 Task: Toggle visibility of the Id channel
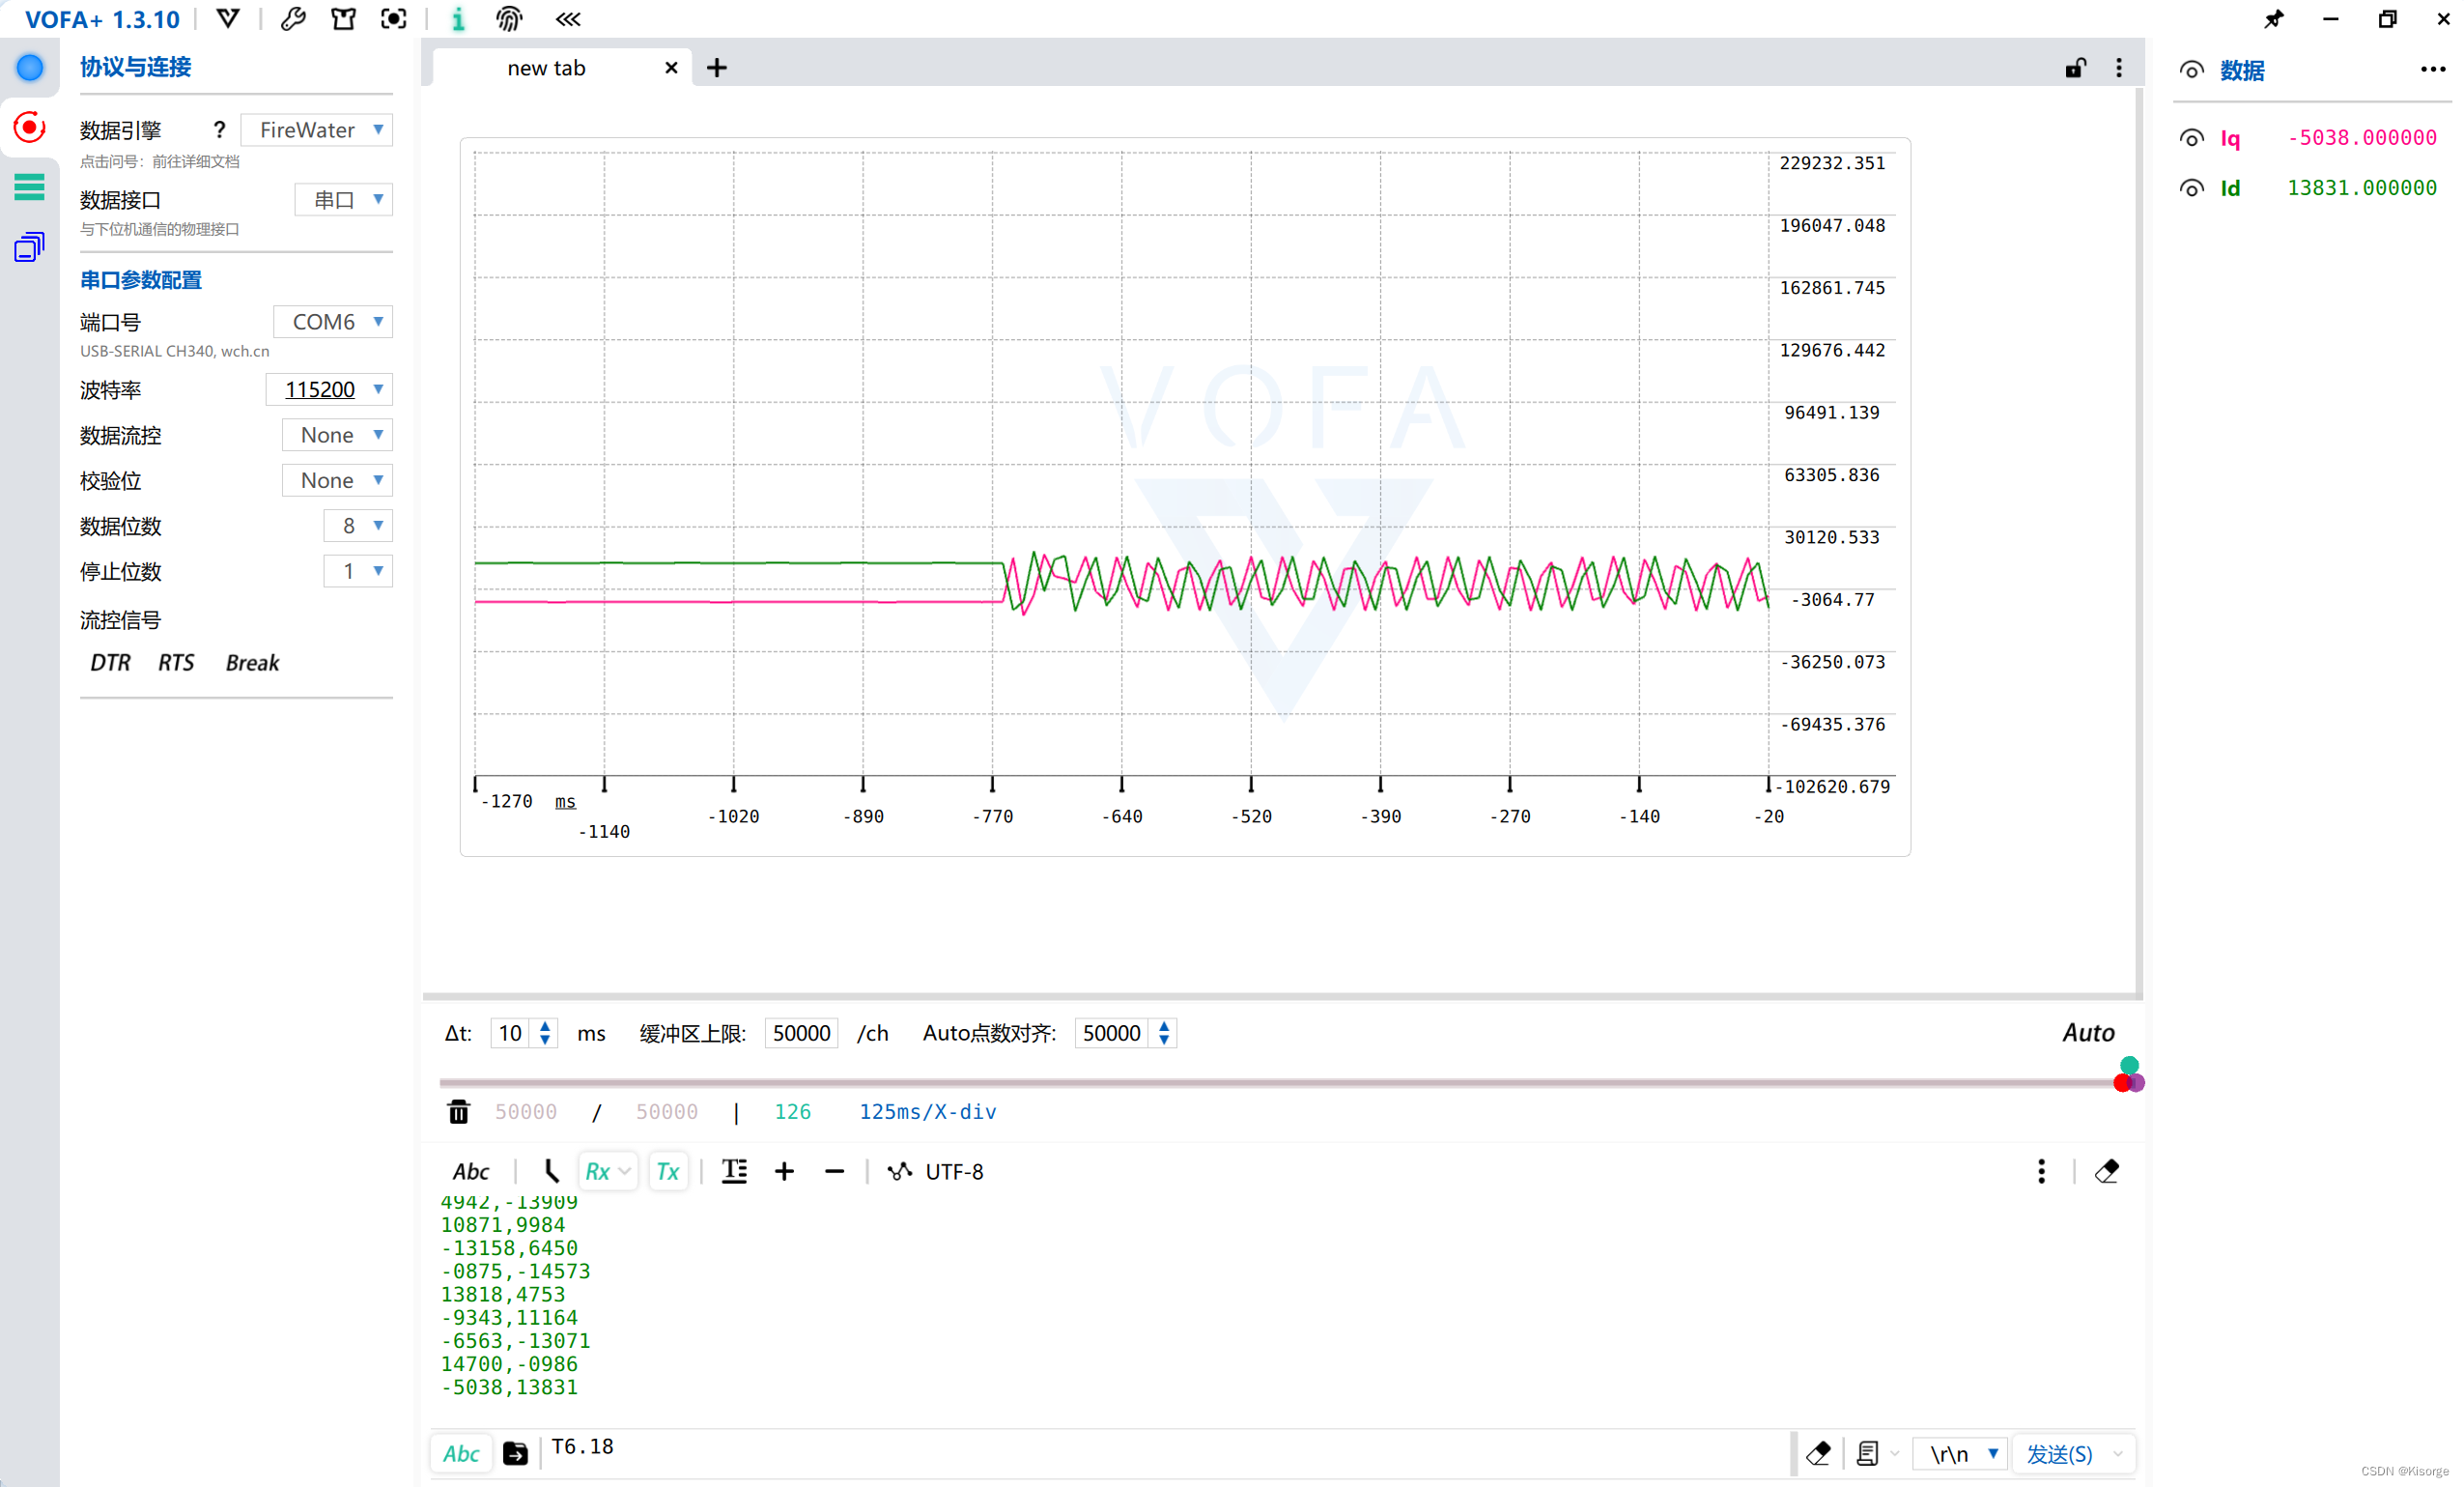point(2191,188)
